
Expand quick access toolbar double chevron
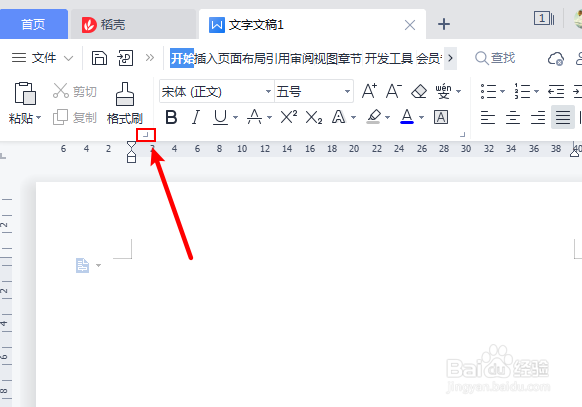[x=150, y=58]
